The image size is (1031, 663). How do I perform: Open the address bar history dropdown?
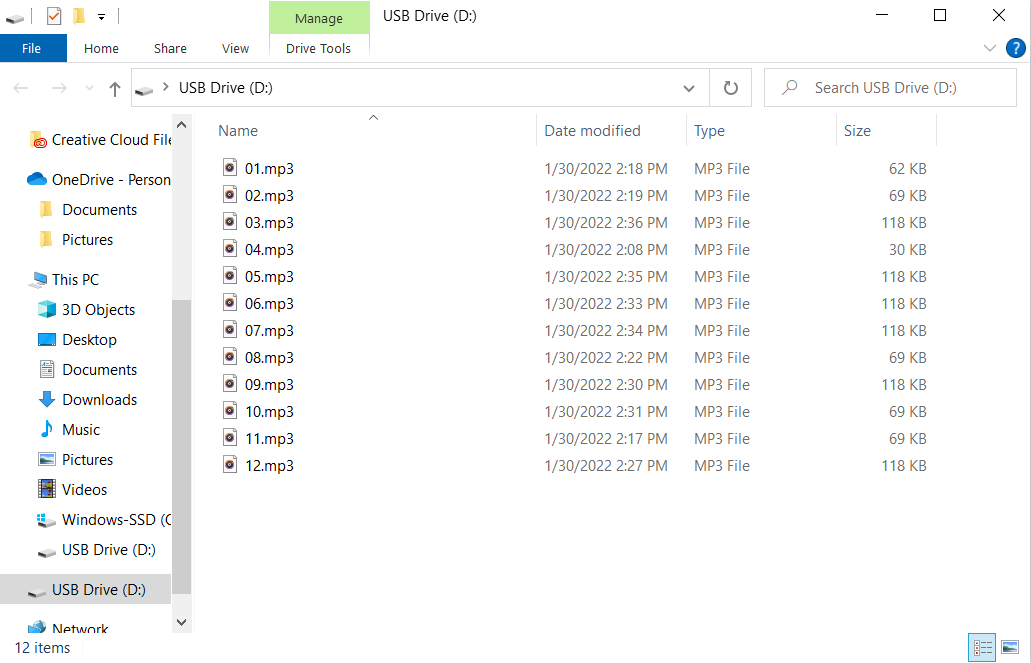tap(689, 87)
